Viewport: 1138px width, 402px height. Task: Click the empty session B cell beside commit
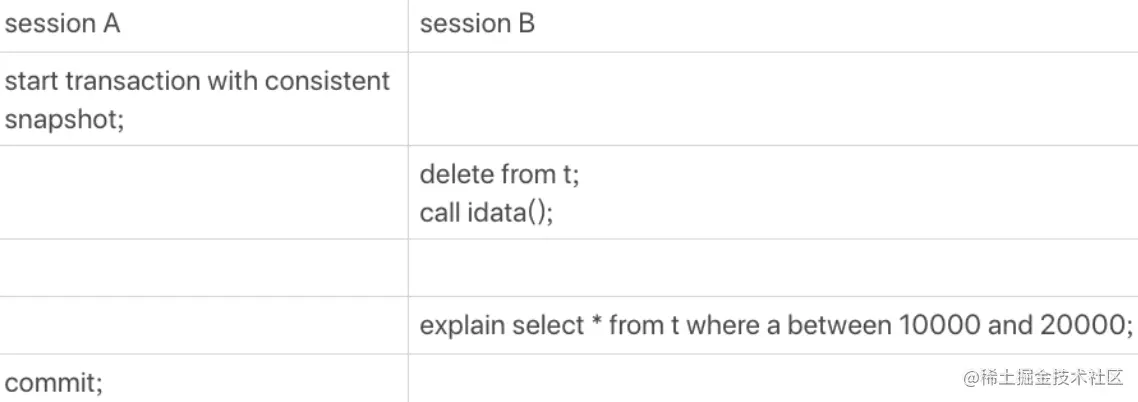point(773,378)
